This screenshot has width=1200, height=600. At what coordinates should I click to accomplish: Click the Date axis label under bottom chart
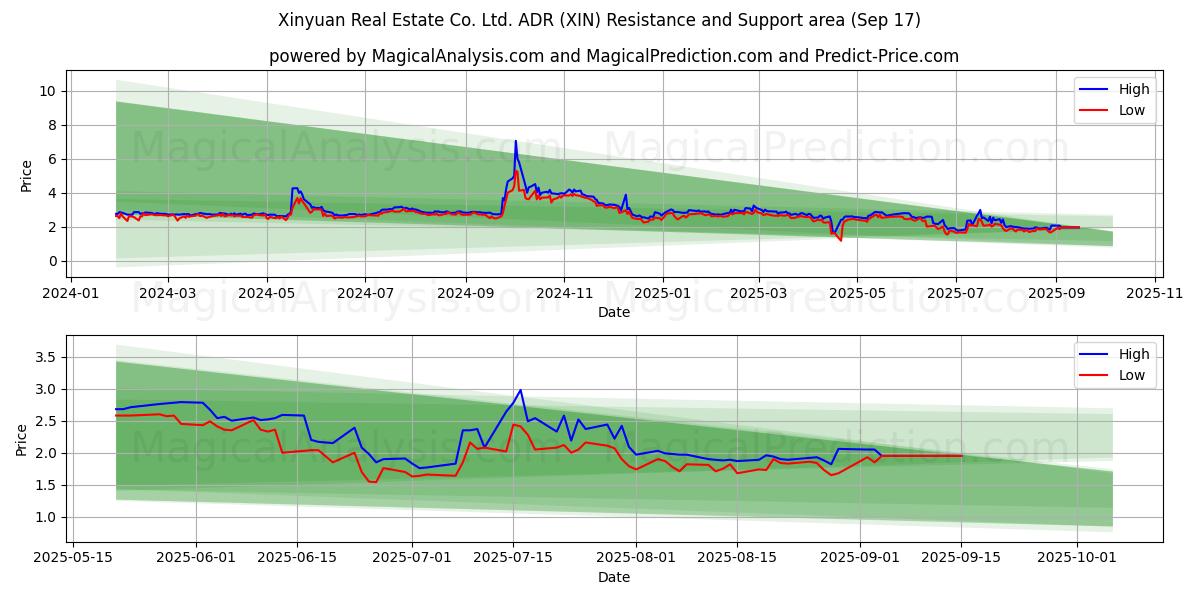613,577
